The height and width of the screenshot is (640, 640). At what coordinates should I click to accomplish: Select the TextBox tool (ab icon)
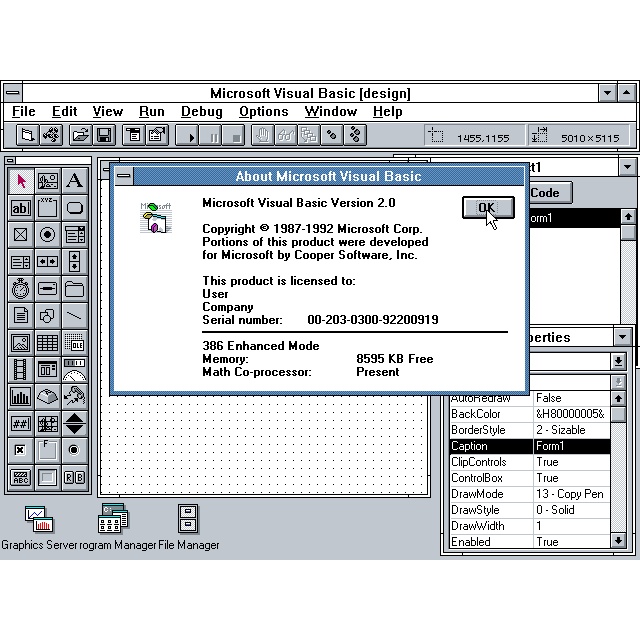pyautogui.click(x=21, y=208)
